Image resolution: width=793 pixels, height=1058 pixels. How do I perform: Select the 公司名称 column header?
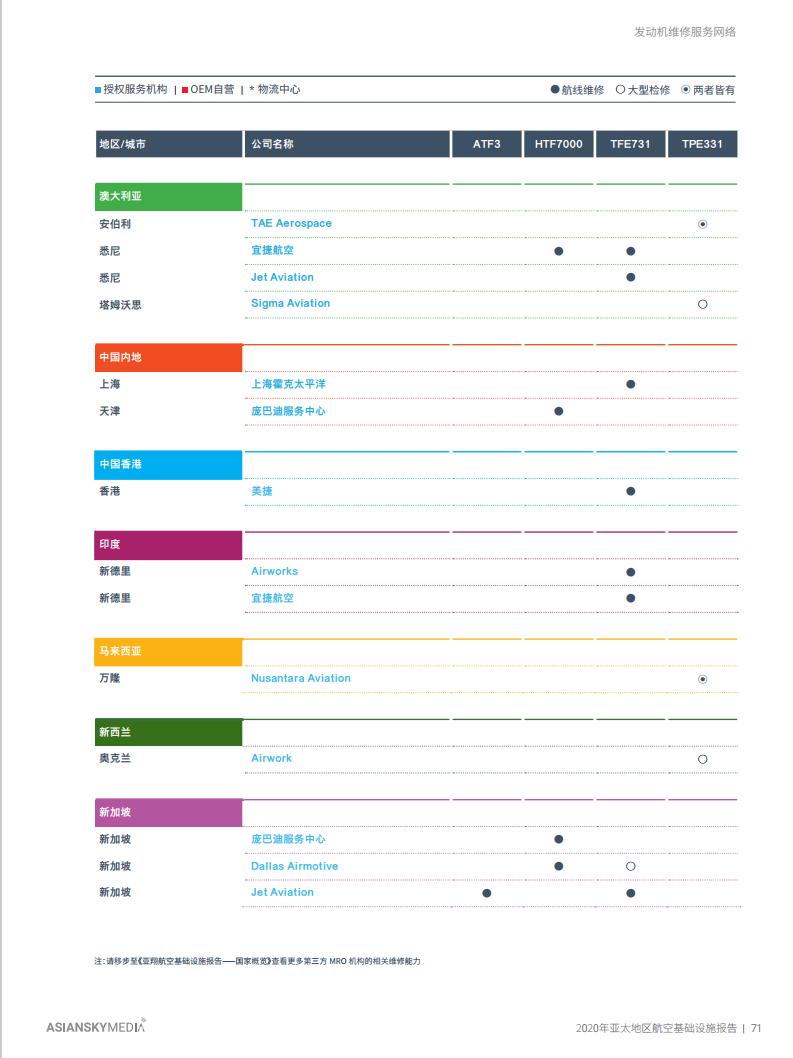pos(346,144)
